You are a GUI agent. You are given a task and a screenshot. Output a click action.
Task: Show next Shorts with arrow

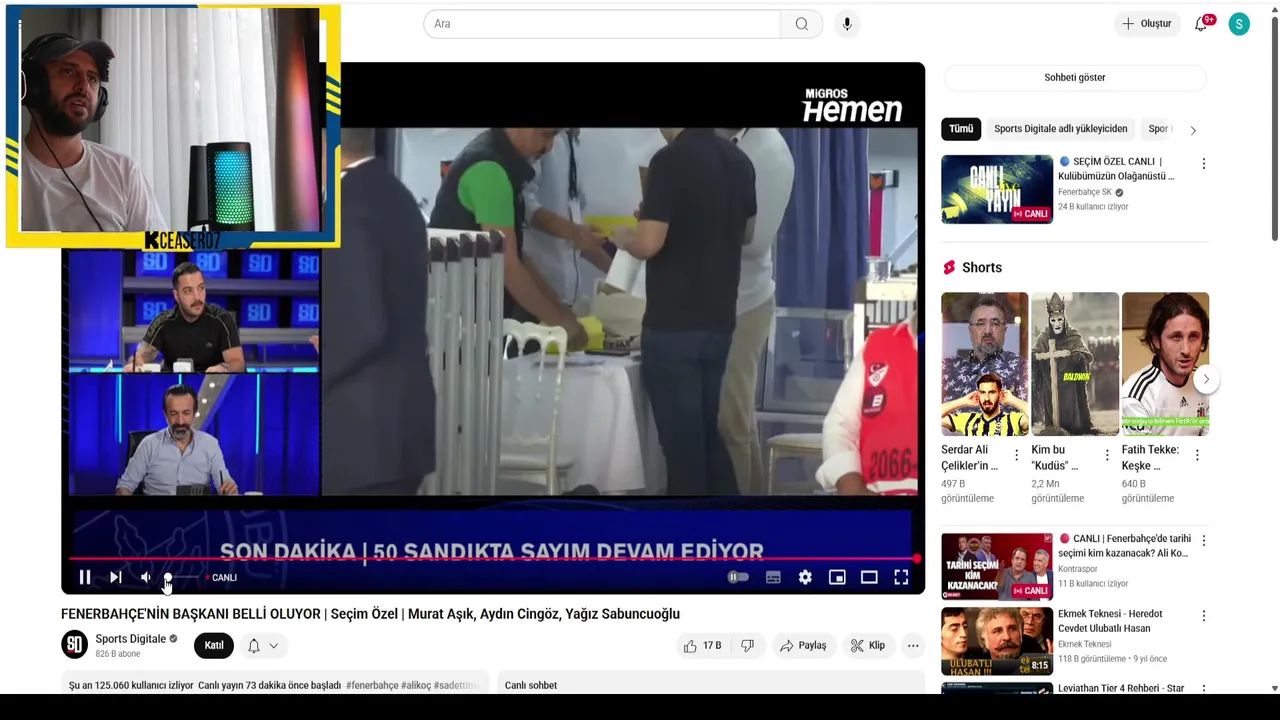coord(1206,379)
